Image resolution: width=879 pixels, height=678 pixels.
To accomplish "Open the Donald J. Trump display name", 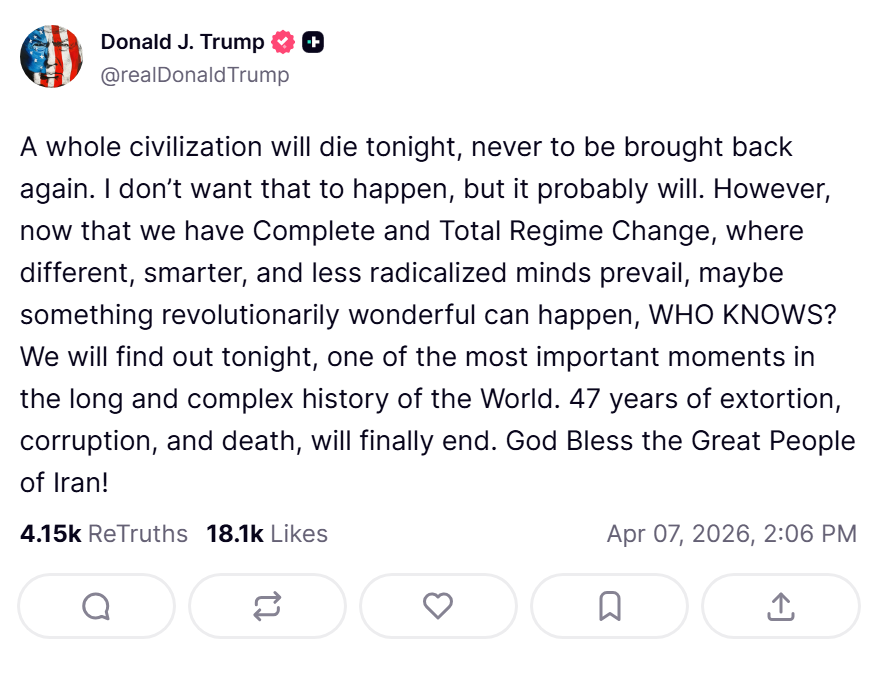I will (x=182, y=42).
